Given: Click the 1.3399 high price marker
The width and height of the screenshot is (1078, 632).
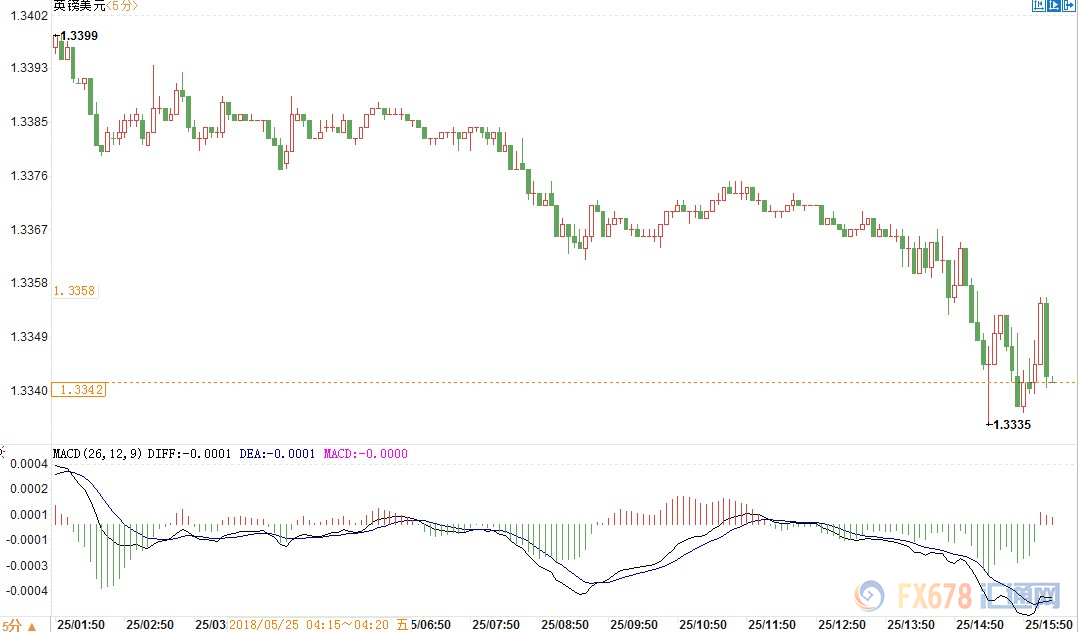Looking at the screenshot, I should [x=78, y=36].
